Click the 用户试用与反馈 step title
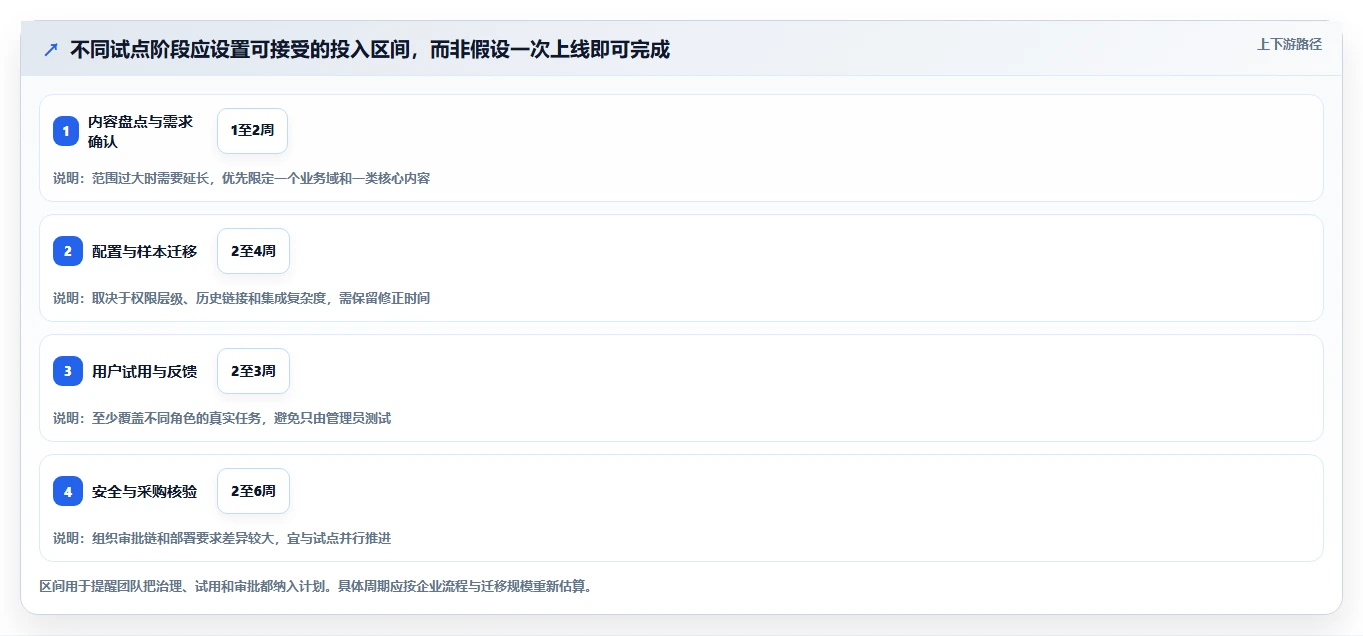The image size is (1363, 636). coord(144,371)
